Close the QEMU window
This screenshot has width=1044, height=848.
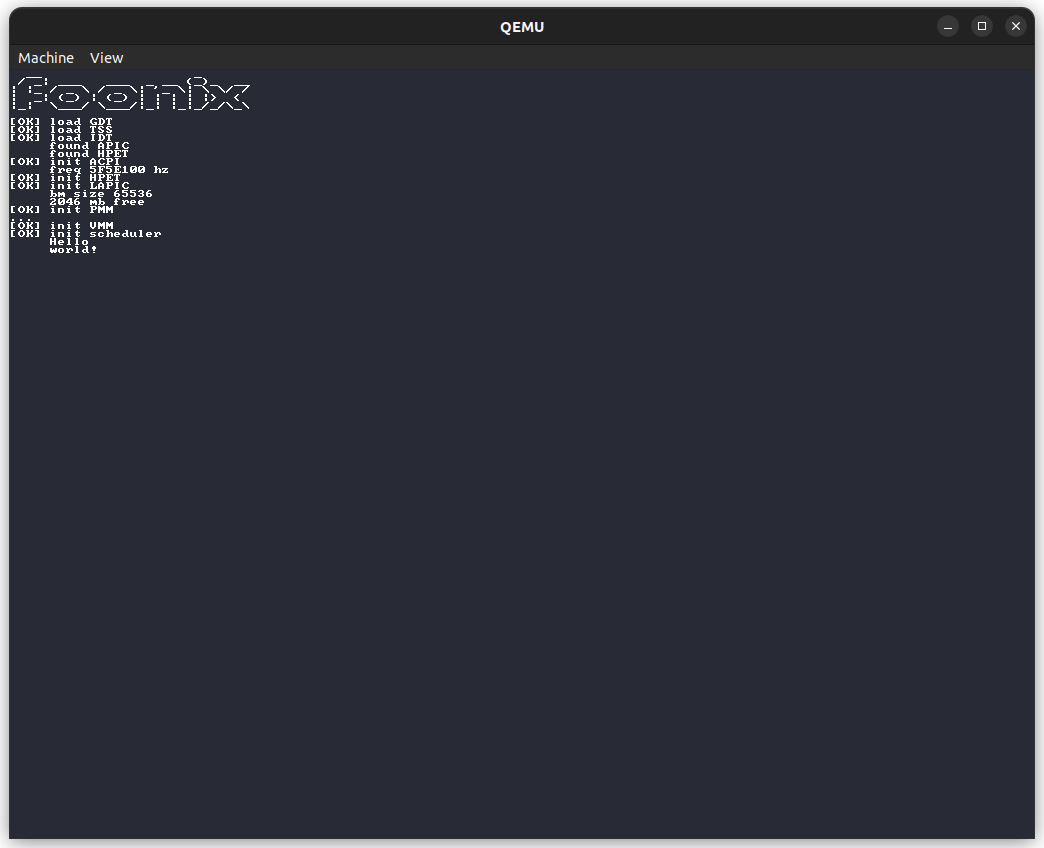[x=1016, y=26]
